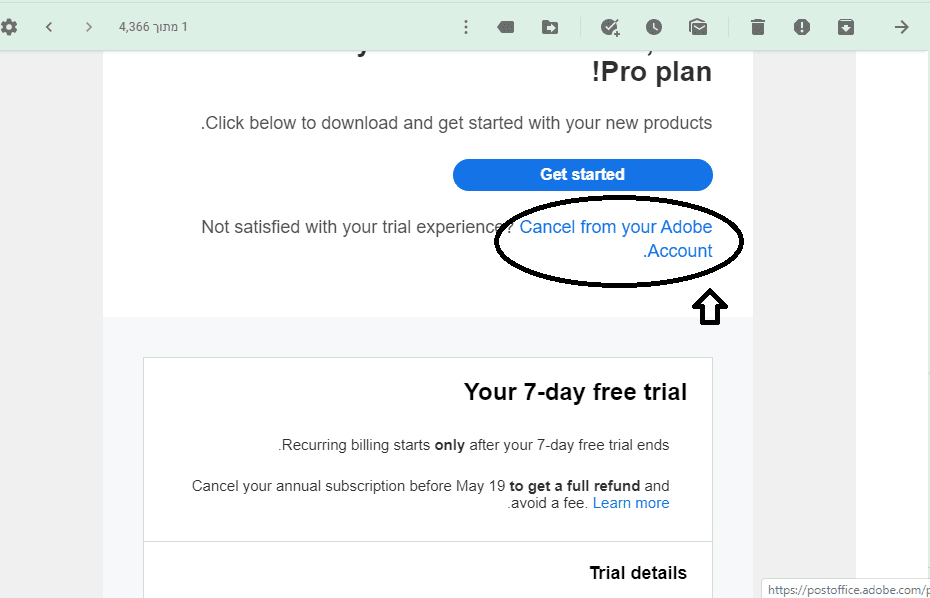Open the move-to folder menu
Image resolution: width=930 pixels, height=598 pixels.
[x=550, y=27]
